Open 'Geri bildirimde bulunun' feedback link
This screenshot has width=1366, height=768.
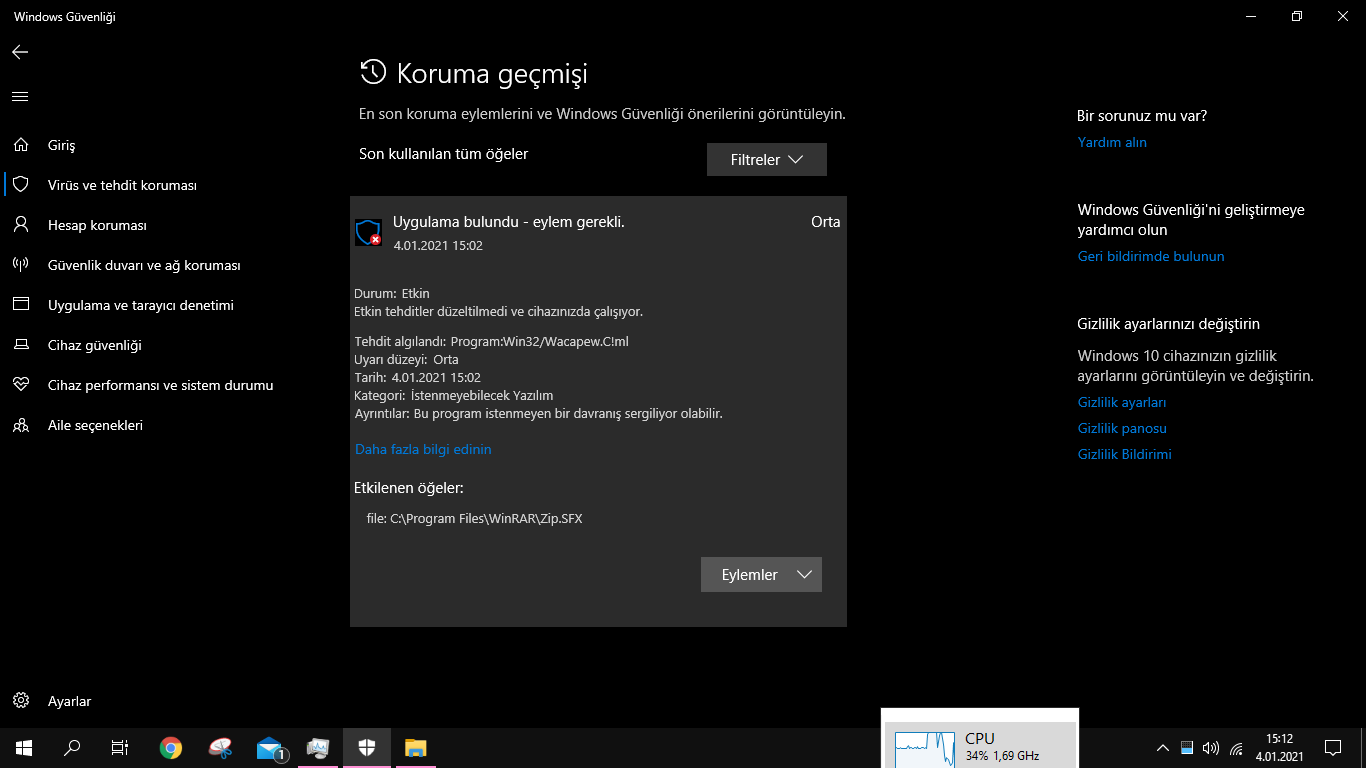coord(1151,256)
